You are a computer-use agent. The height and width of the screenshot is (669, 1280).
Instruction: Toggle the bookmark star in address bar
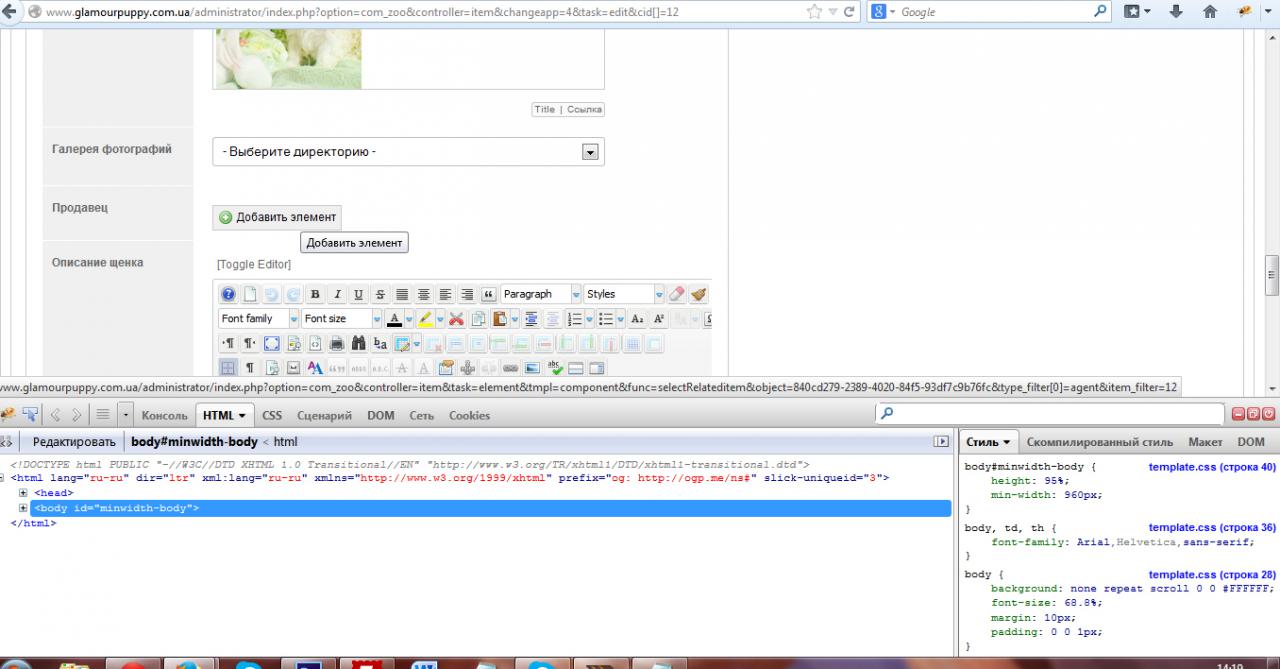814,12
